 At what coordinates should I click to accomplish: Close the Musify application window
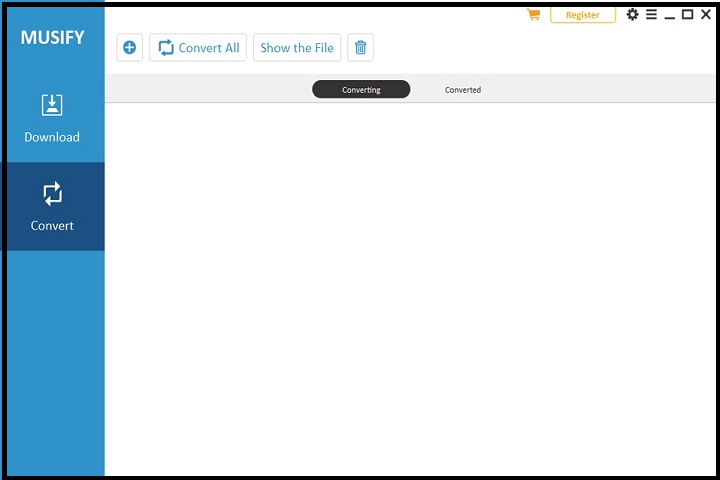coord(705,15)
